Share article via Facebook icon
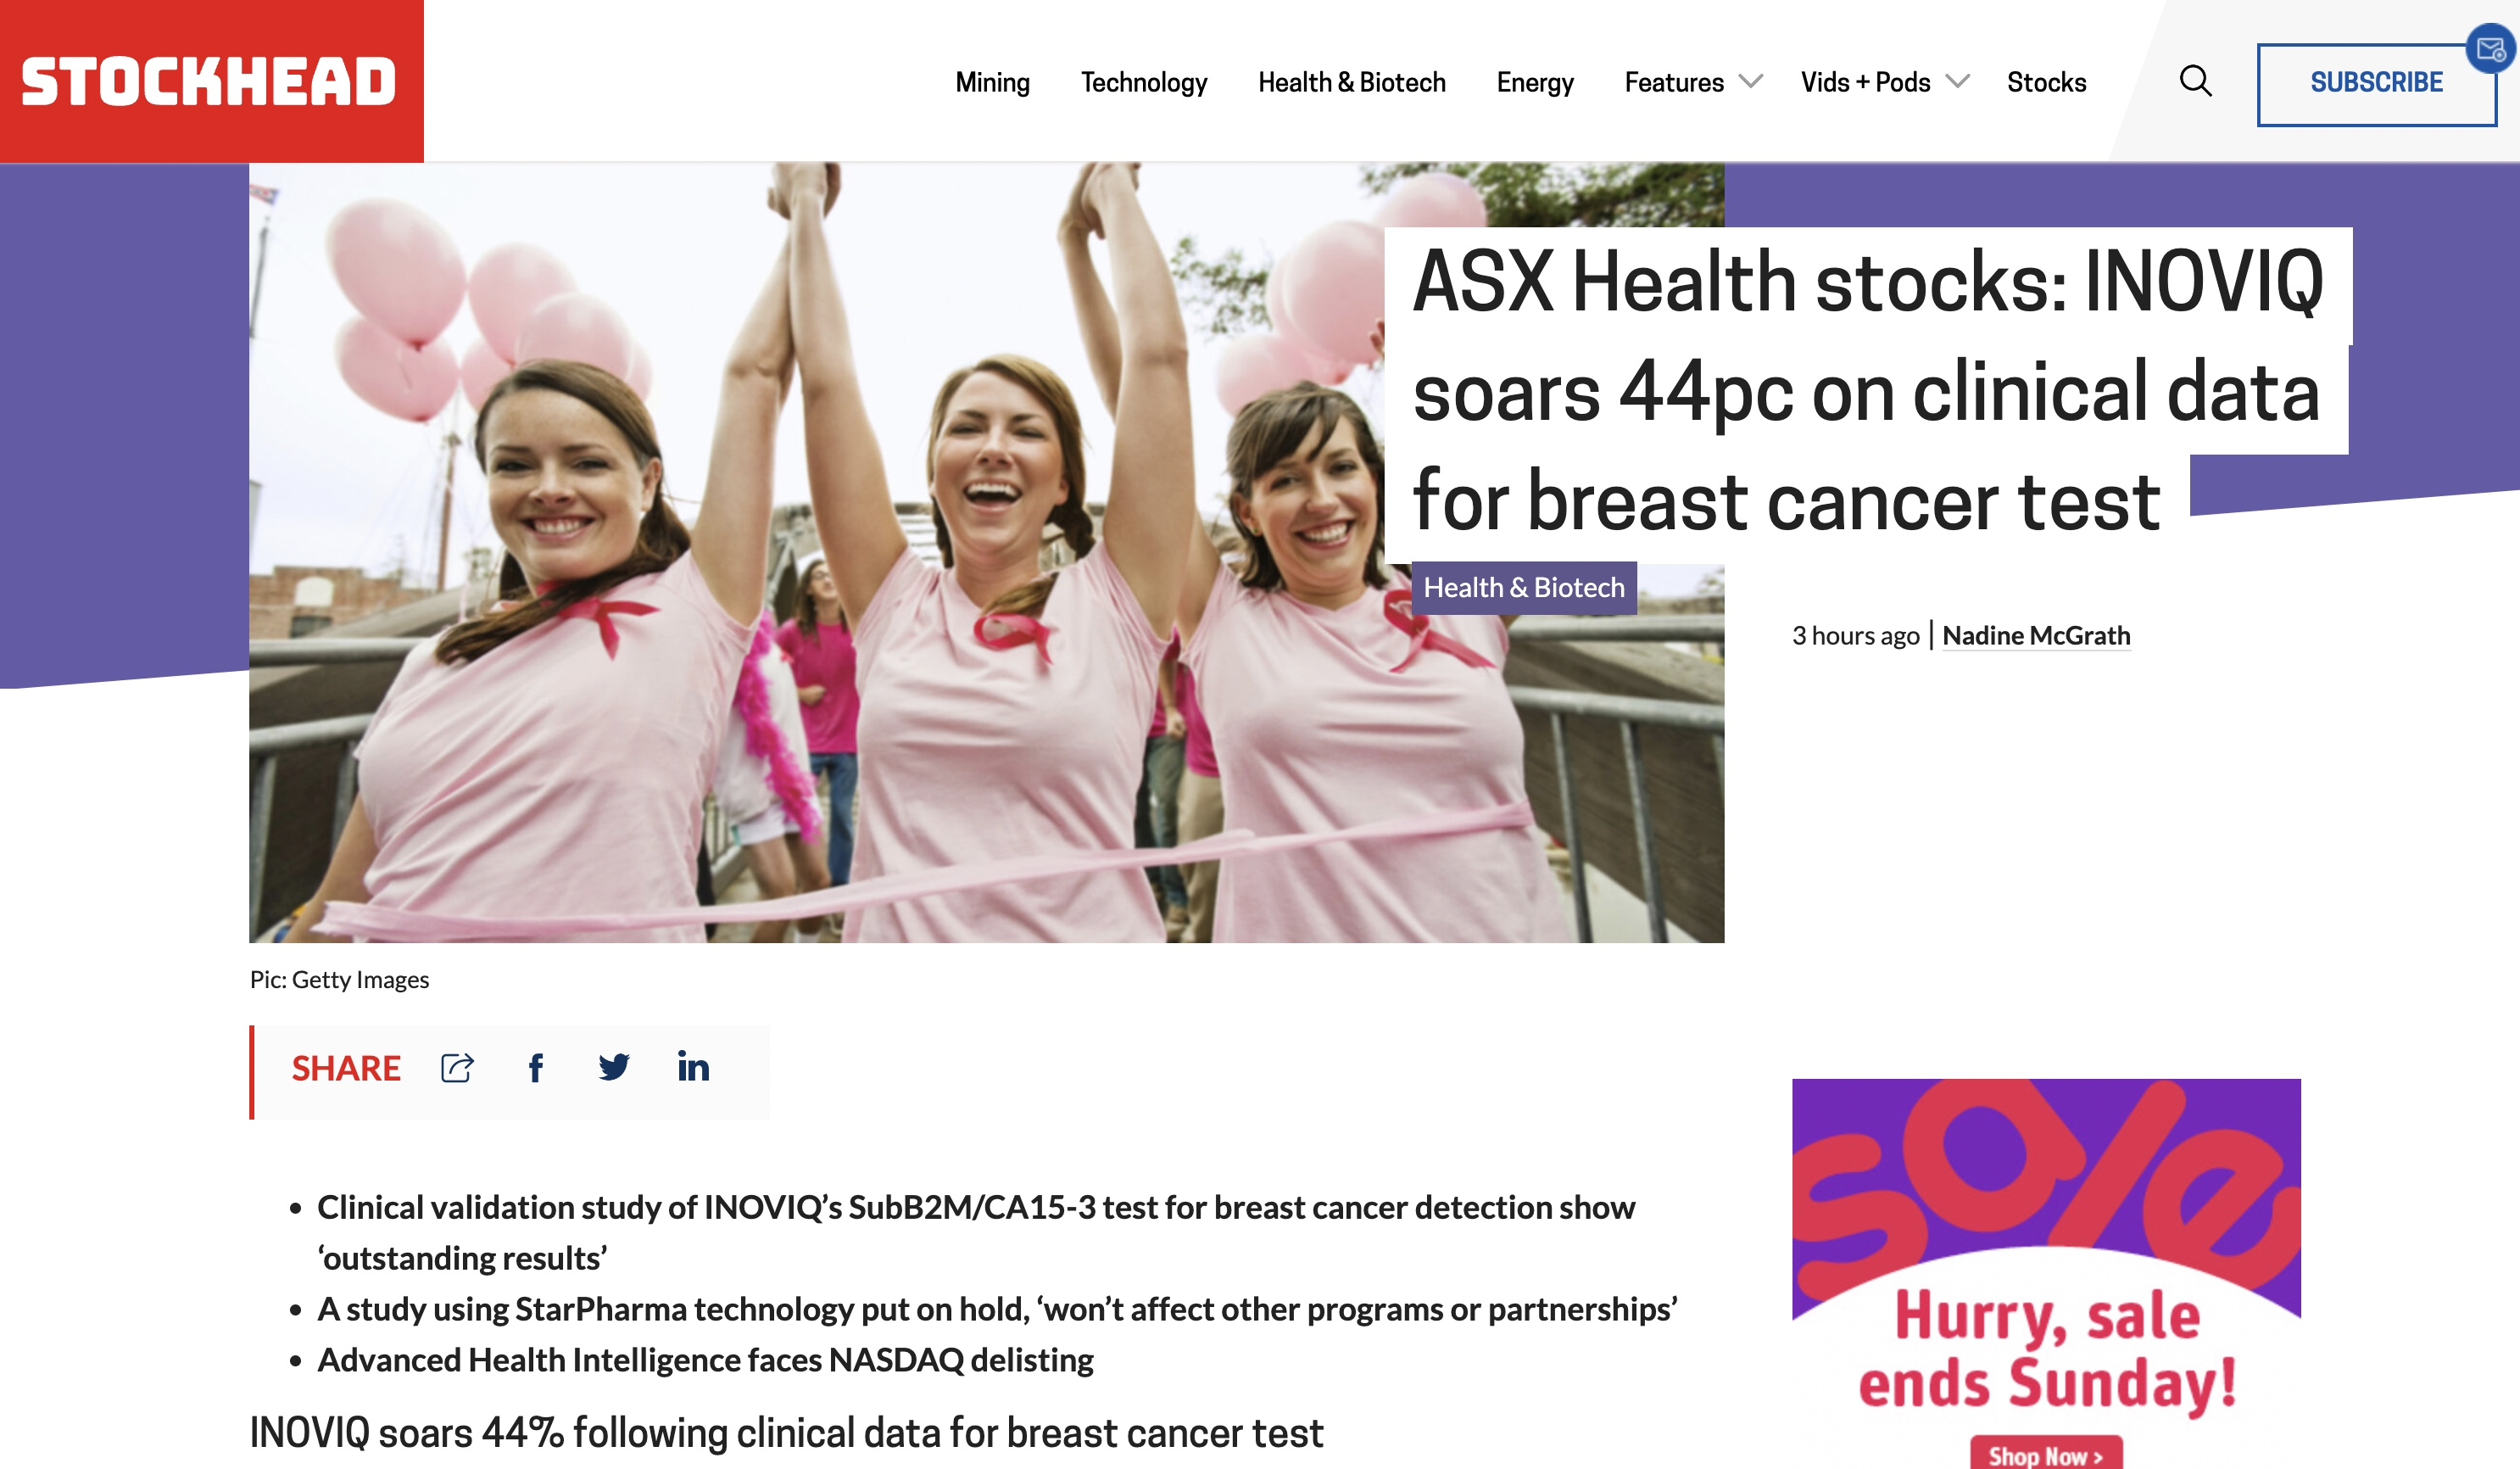Viewport: 2520px width, 1469px height. click(536, 1068)
